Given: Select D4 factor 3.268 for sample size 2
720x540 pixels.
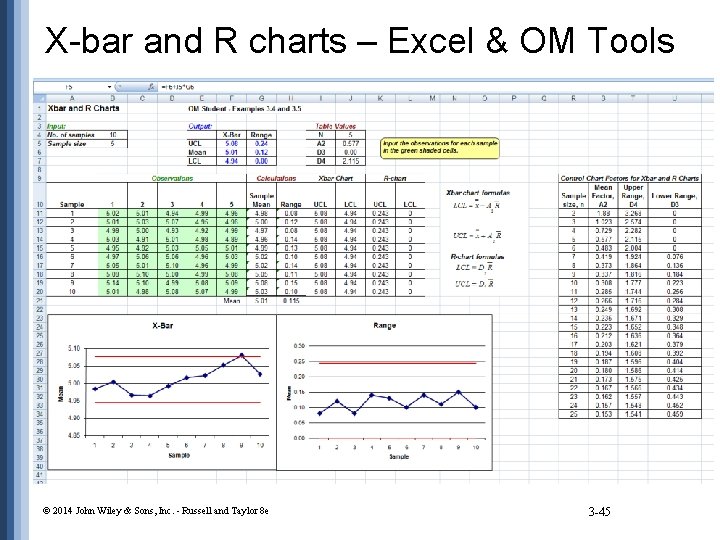Looking at the screenshot, I should click(x=633, y=214).
